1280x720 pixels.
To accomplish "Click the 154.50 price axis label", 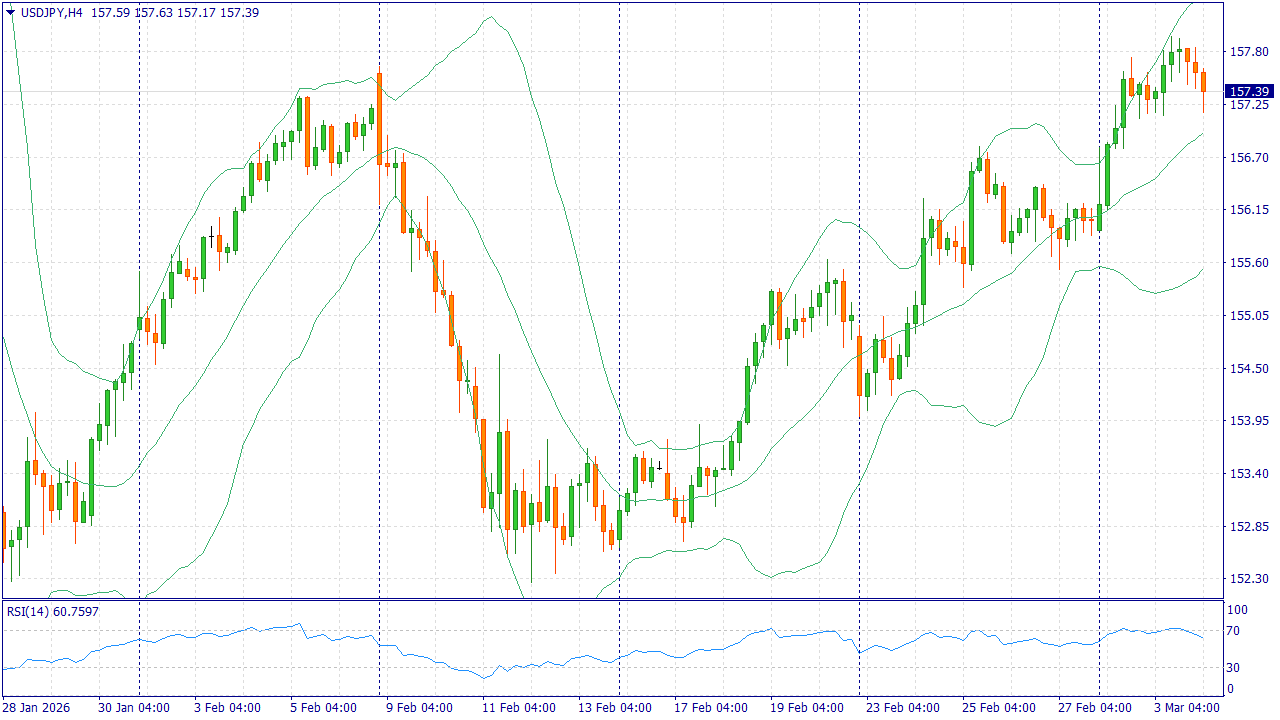I will pyautogui.click(x=1249, y=369).
